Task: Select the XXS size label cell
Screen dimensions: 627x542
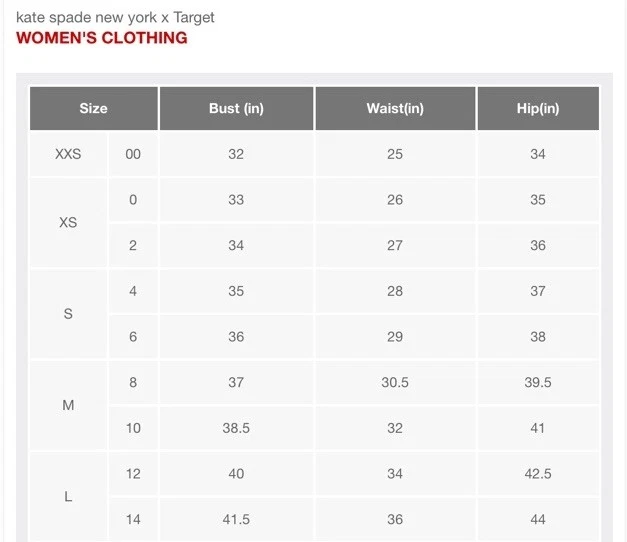Action: [68, 154]
